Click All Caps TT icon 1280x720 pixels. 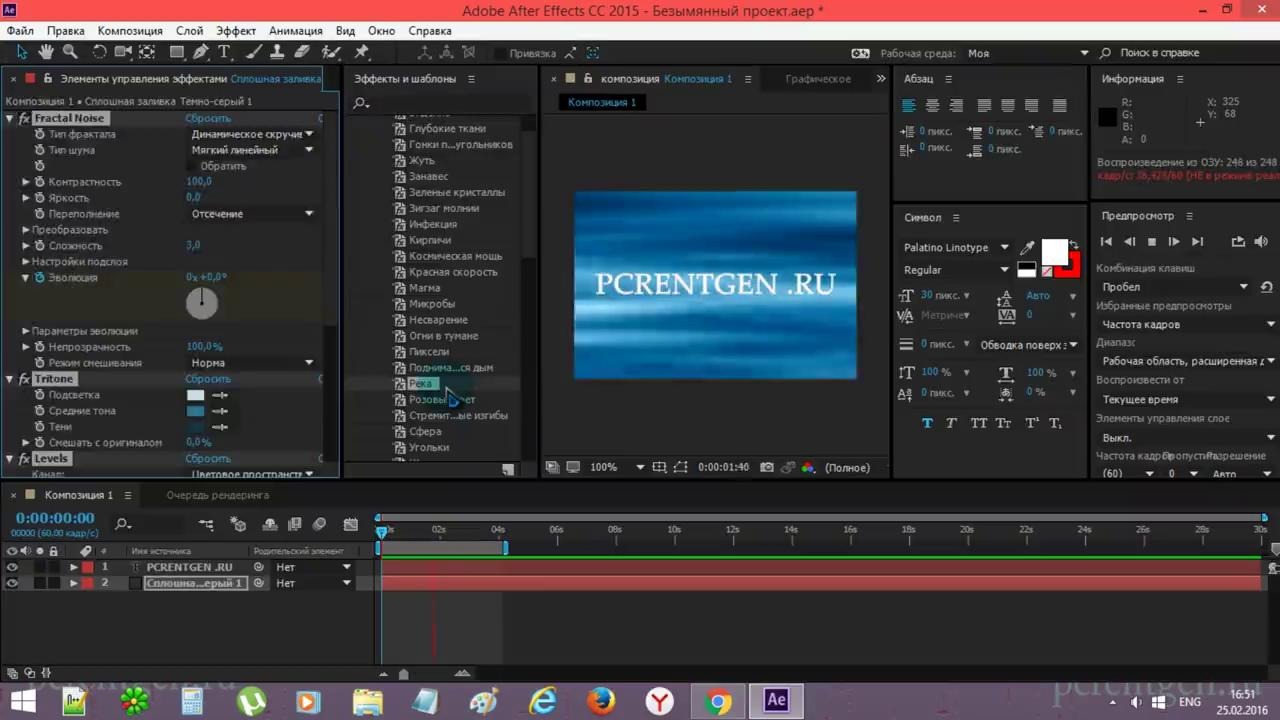pyautogui.click(x=978, y=423)
